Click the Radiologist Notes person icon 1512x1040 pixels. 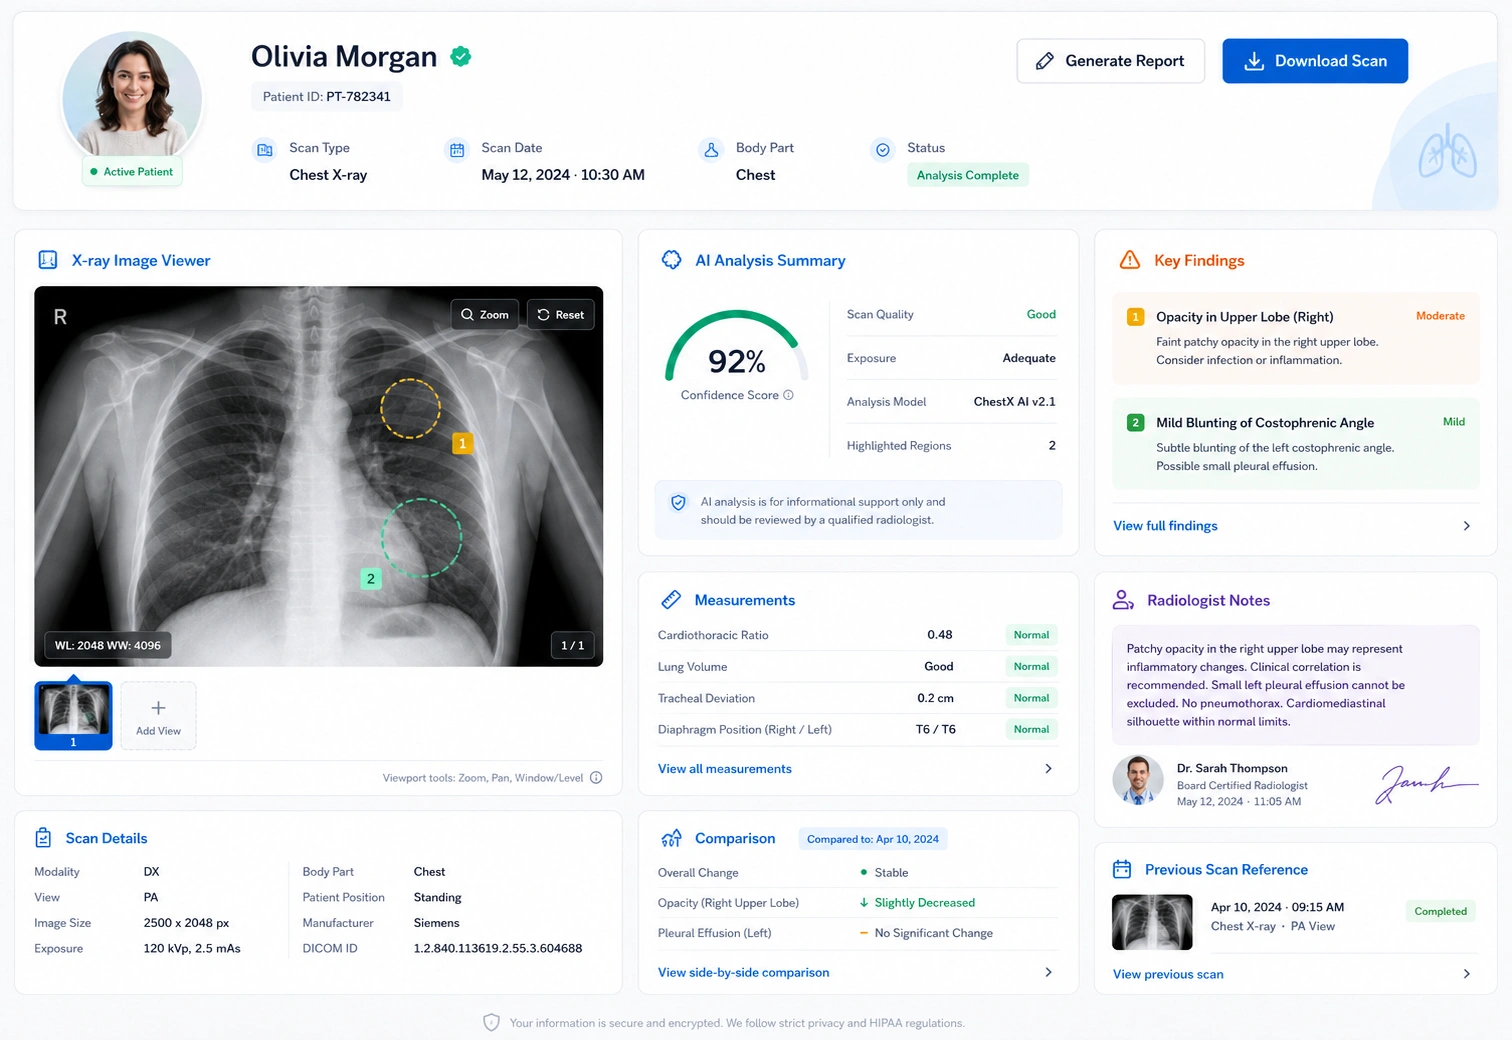click(x=1123, y=600)
